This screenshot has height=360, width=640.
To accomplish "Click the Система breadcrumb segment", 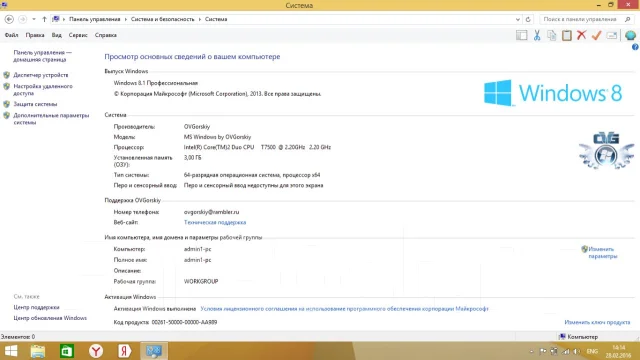I will pos(216,19).
